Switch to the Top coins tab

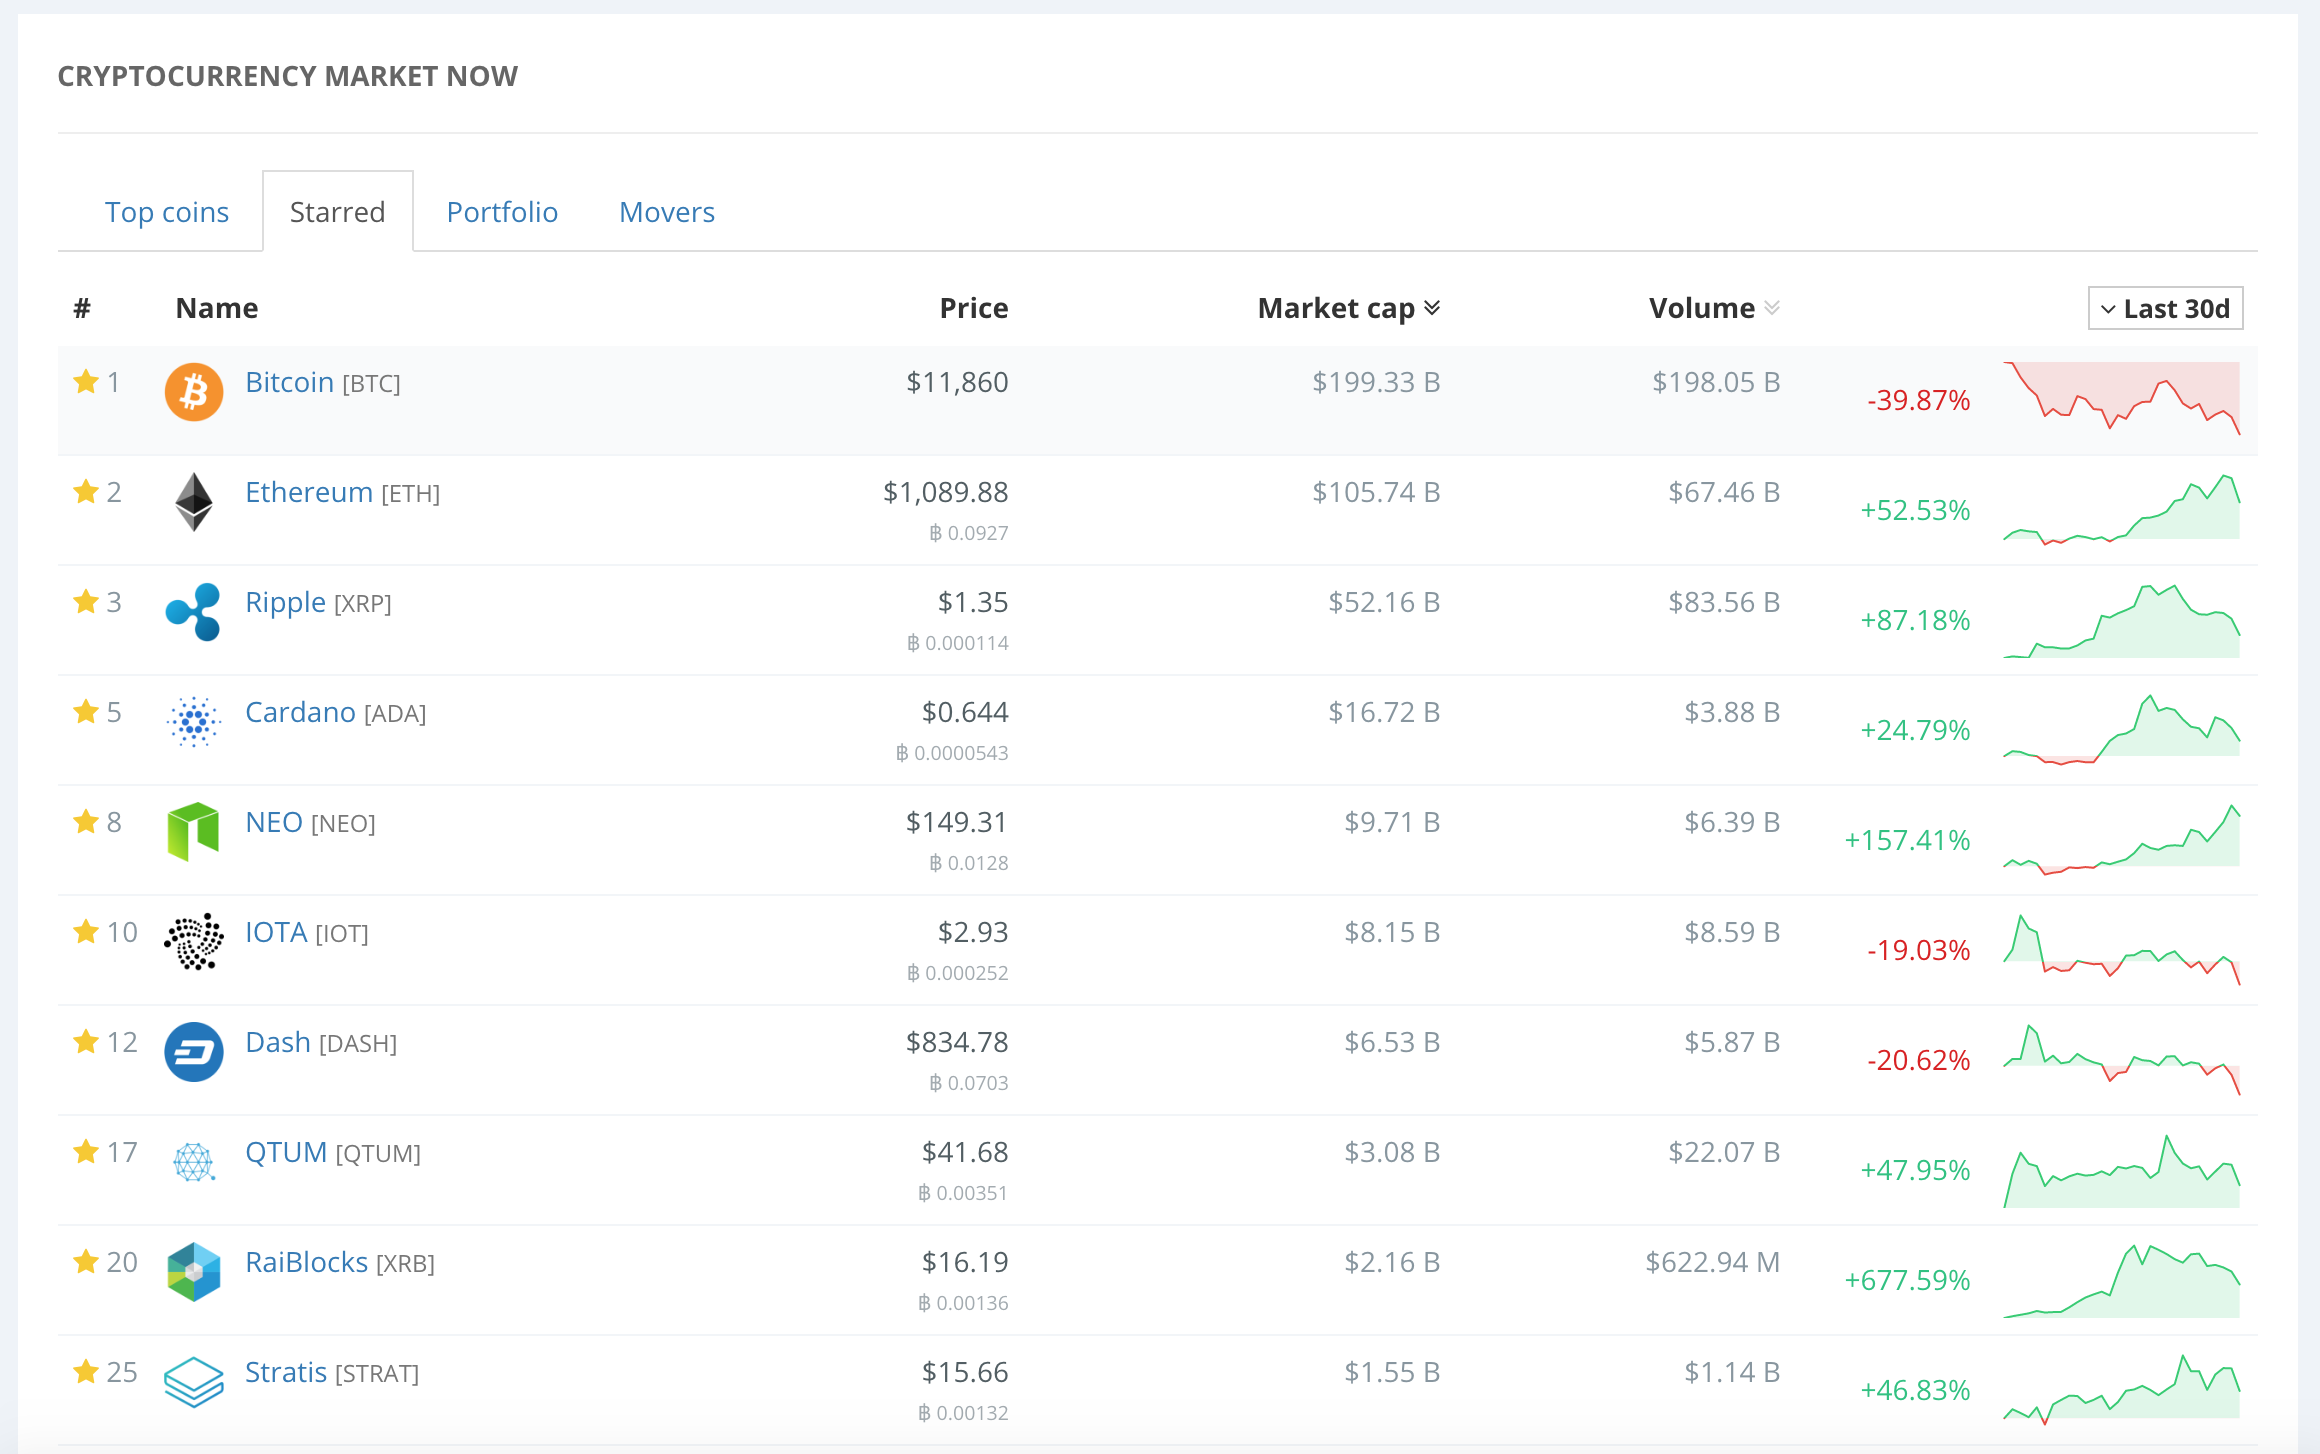[x=167, y=212]
